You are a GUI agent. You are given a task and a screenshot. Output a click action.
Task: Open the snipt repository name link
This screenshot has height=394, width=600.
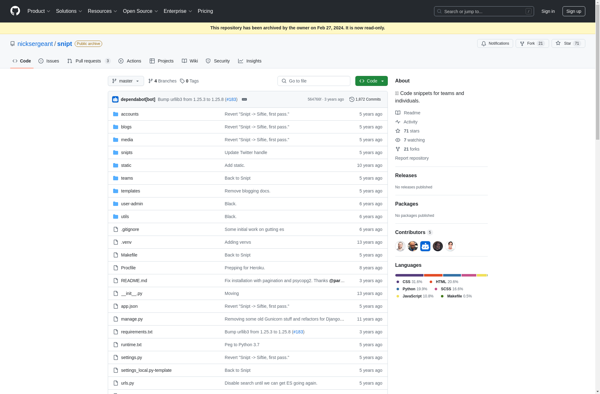tap(65, 44)
